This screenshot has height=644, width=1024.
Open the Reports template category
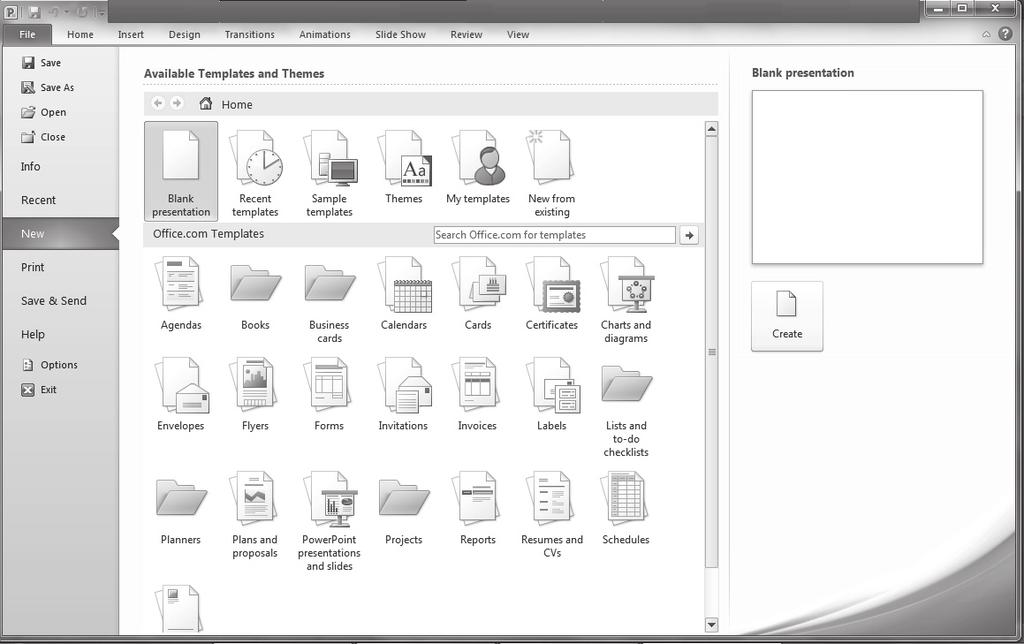click(x=477, y=508)
